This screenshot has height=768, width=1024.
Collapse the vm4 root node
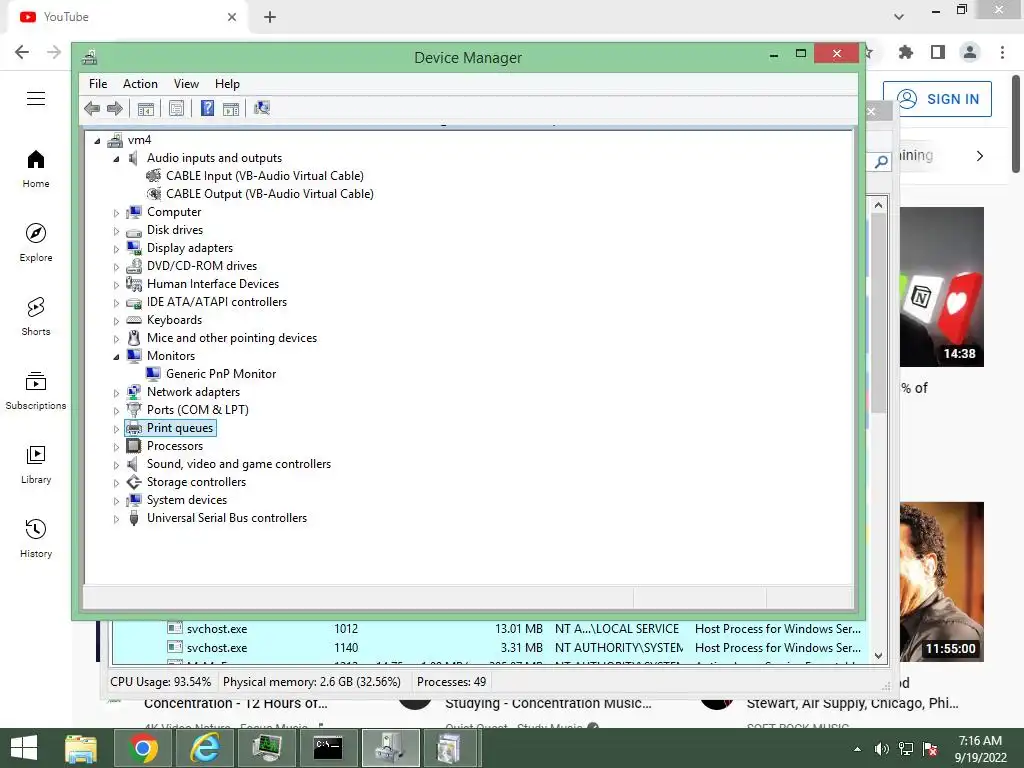coord(97,140)
